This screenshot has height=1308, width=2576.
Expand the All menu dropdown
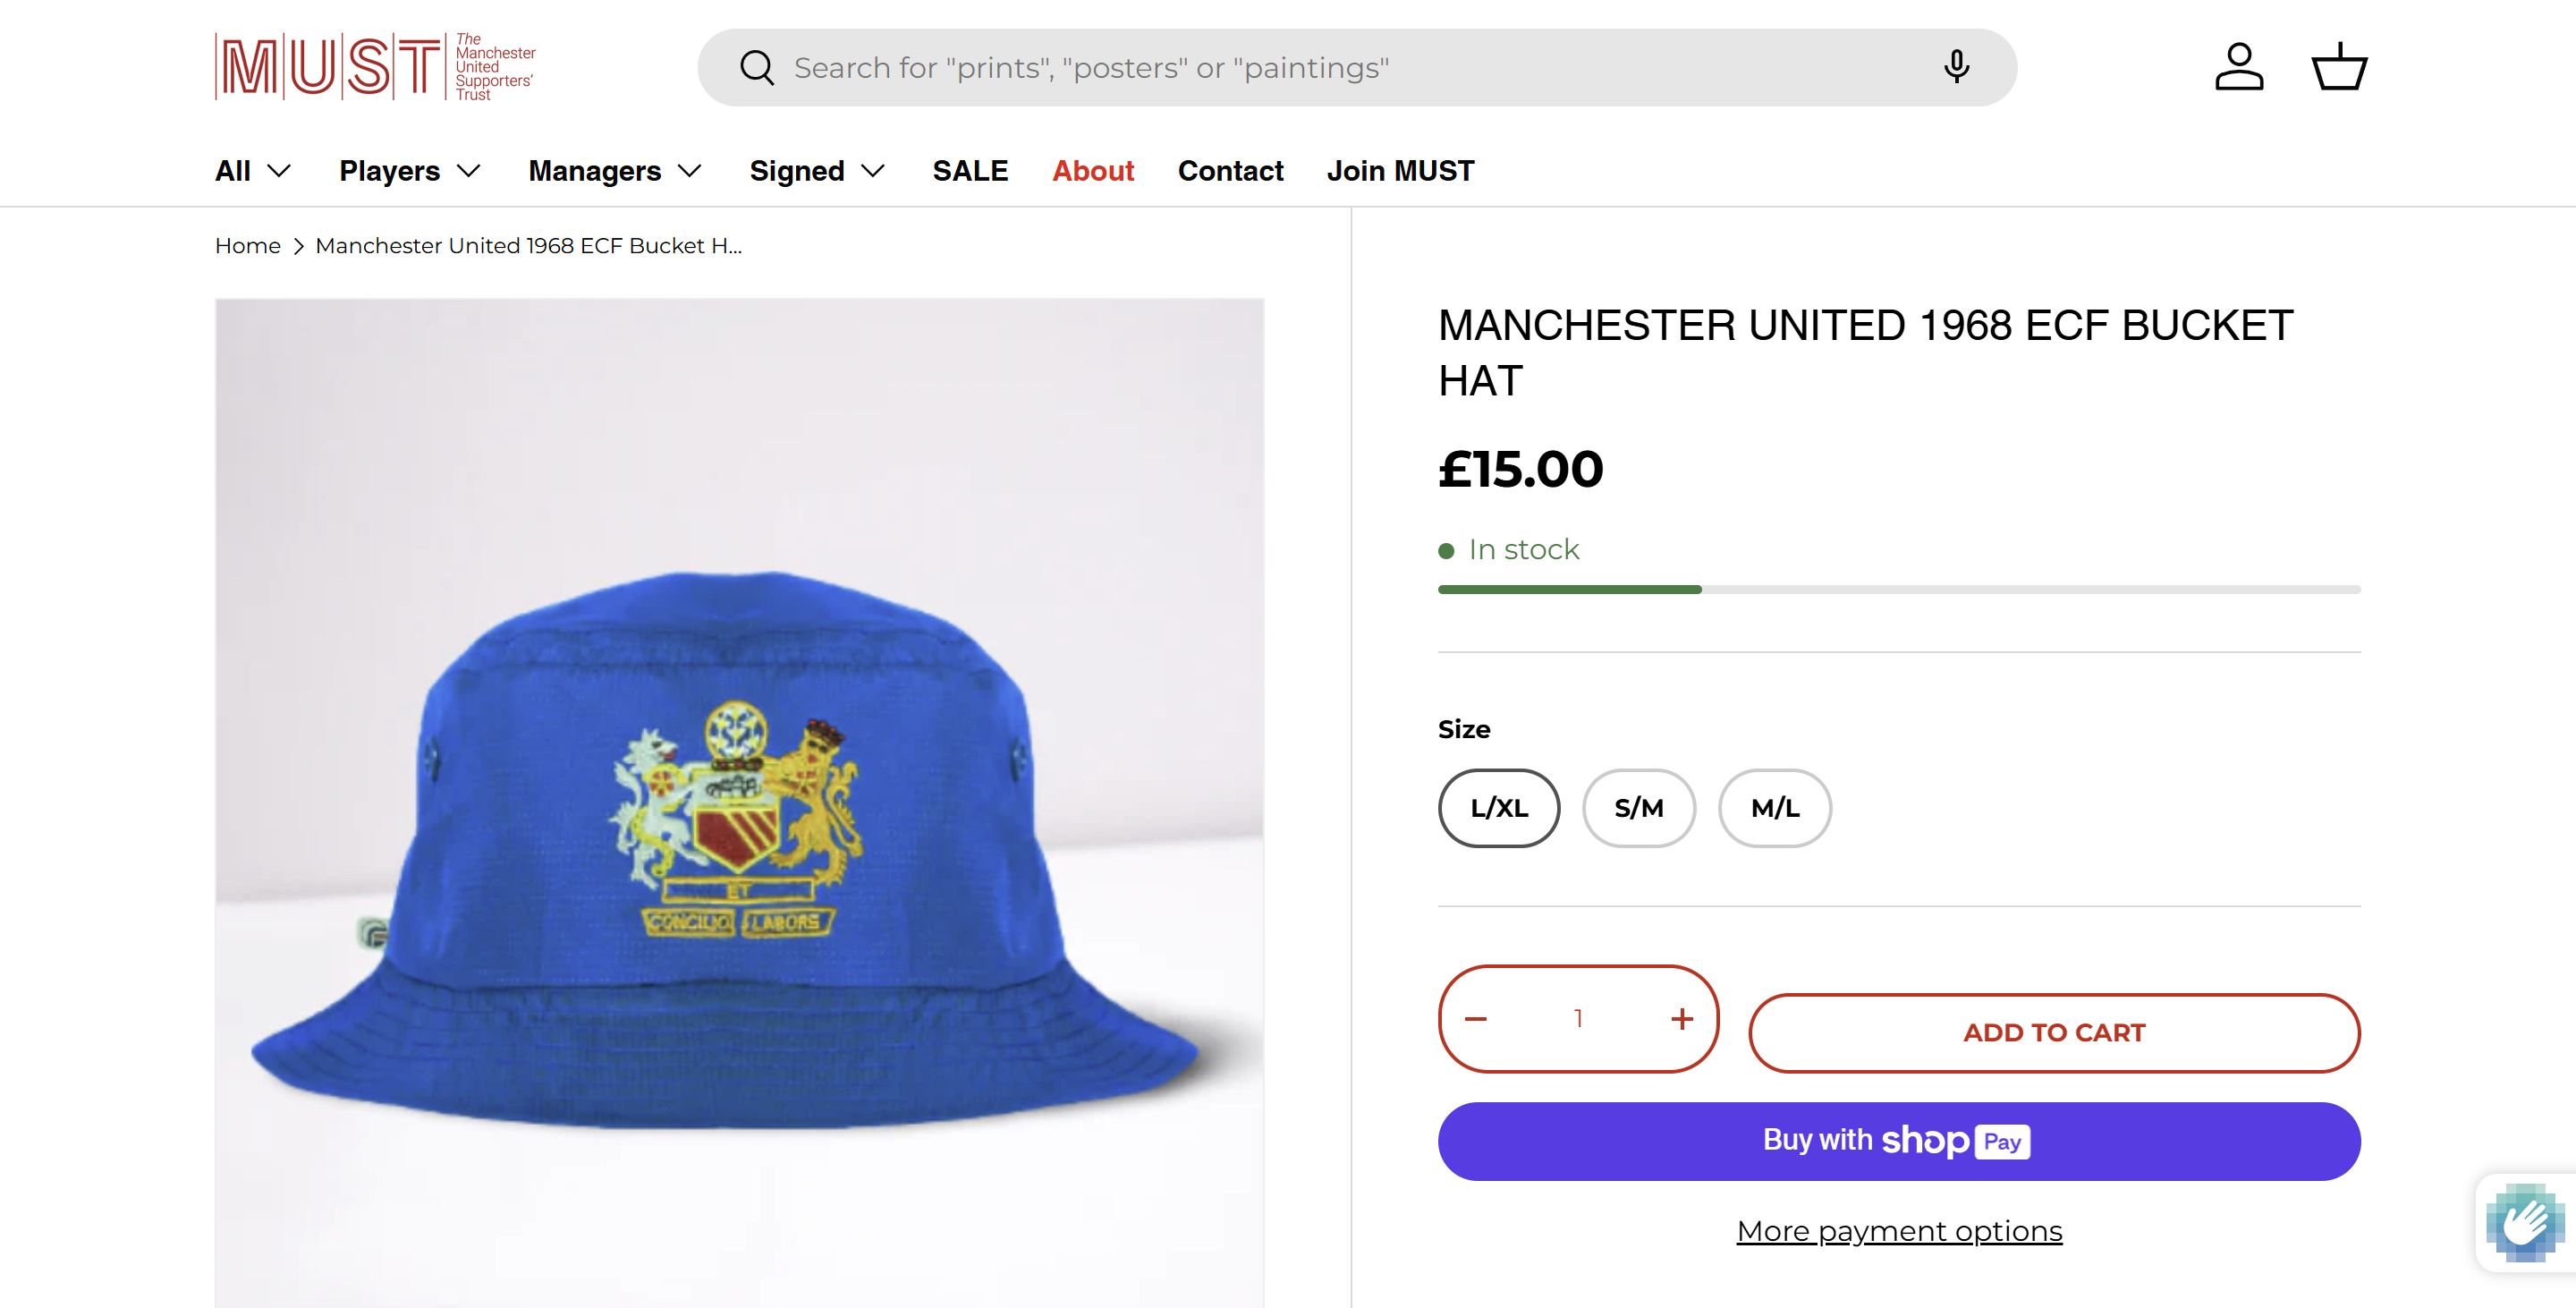click(x=253, y=171)
